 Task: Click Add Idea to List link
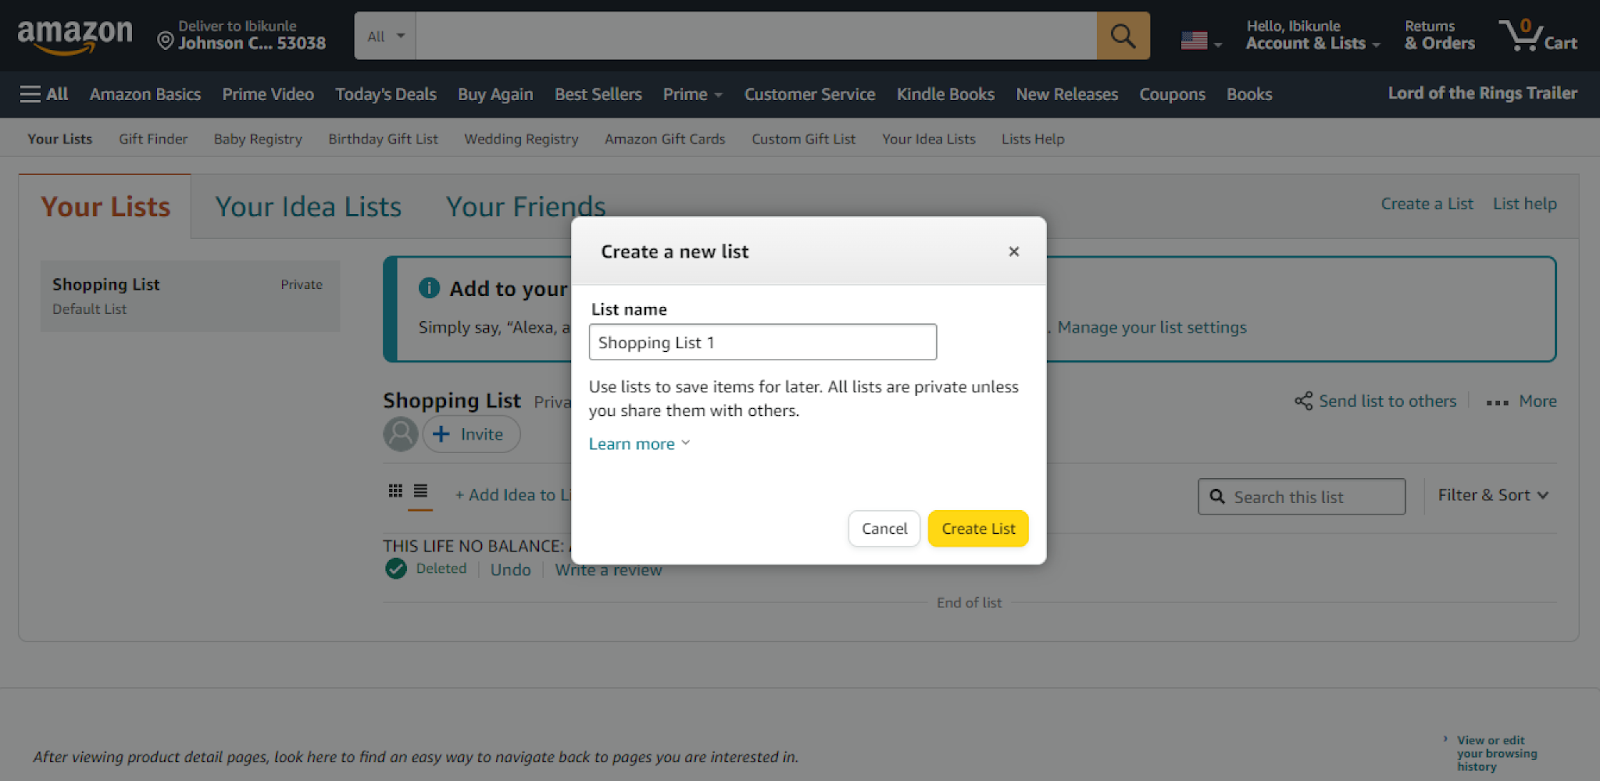pos(513,495)
